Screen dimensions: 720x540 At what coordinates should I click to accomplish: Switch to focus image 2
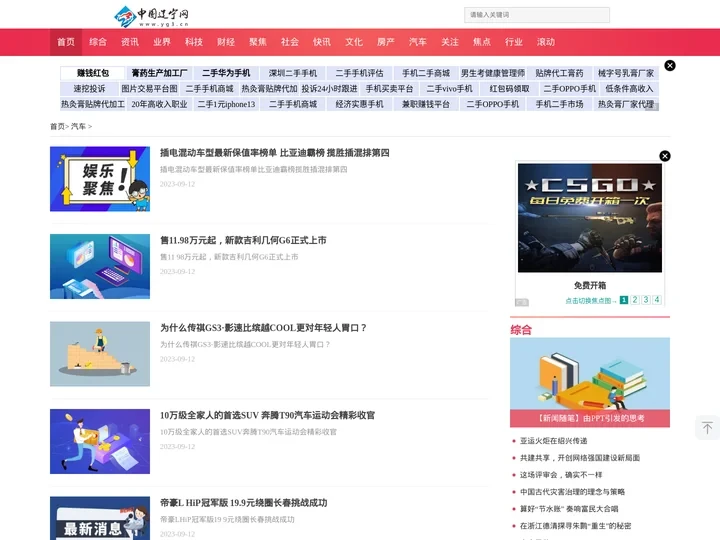pyautogui.click(x=635, y=300)
